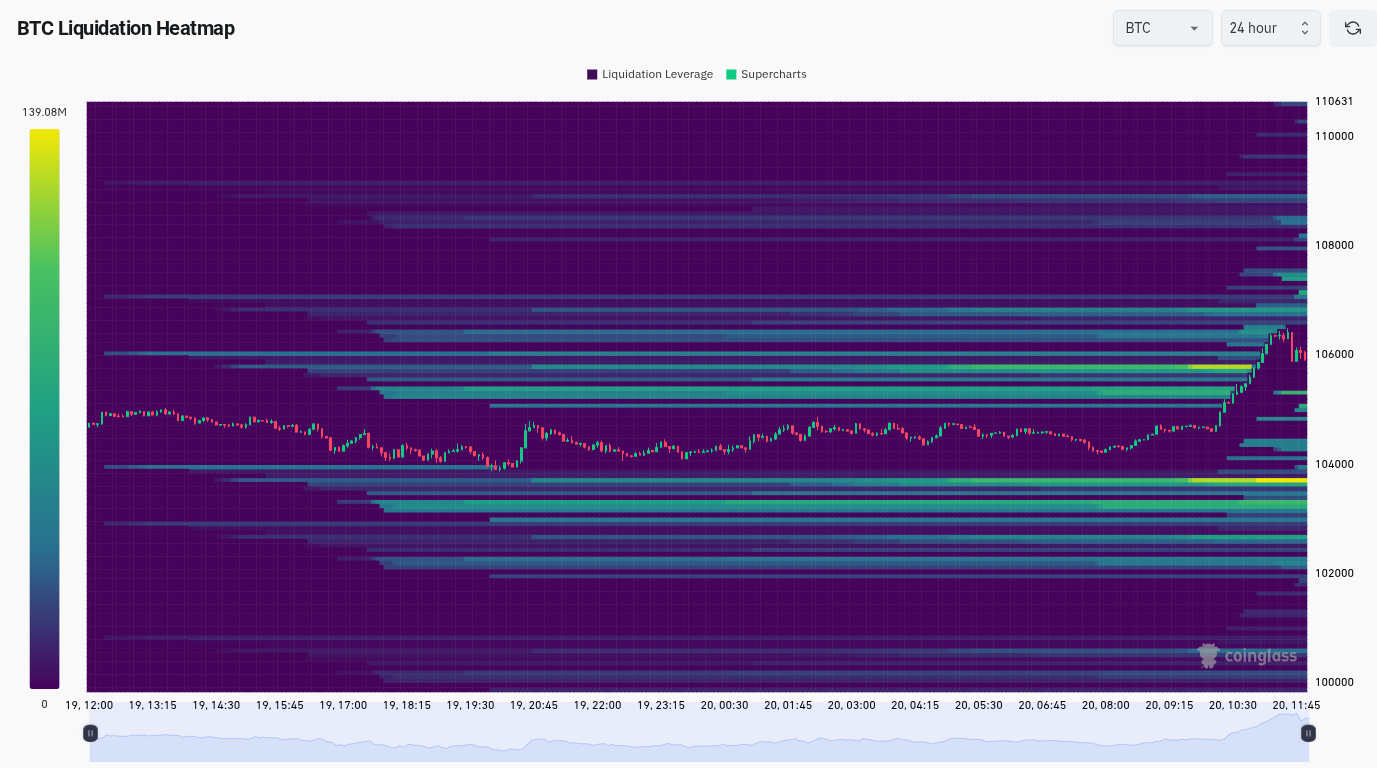Click the coinglass watermark logo
1377x768 pixels.
point(1247,656)
